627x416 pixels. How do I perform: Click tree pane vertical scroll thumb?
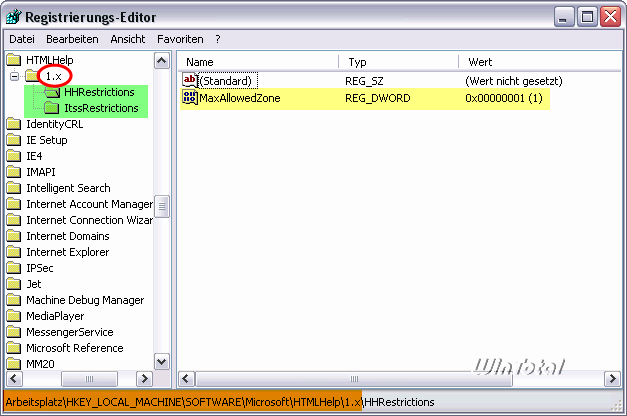162,206
